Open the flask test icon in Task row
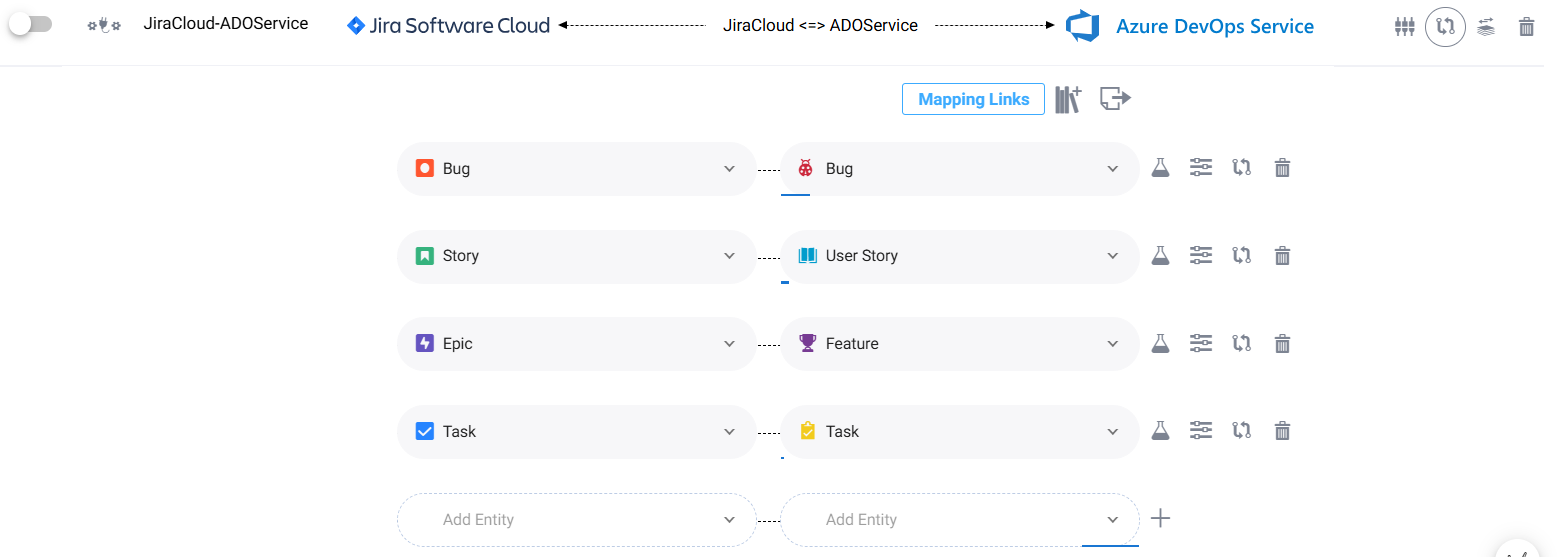1557x557 pixels. [1160, 430]
